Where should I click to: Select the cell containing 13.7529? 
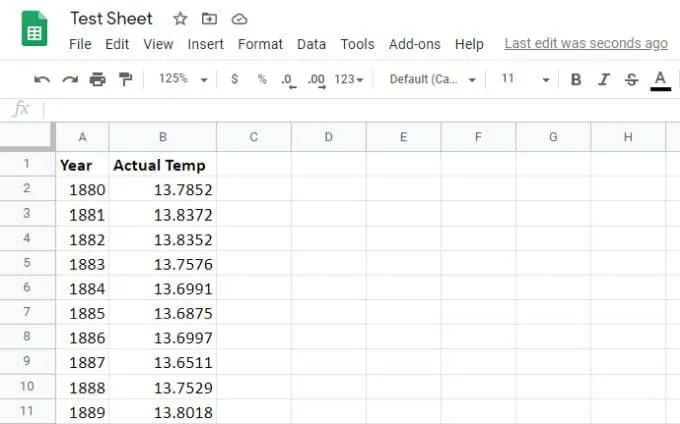(x=163, y=386)
